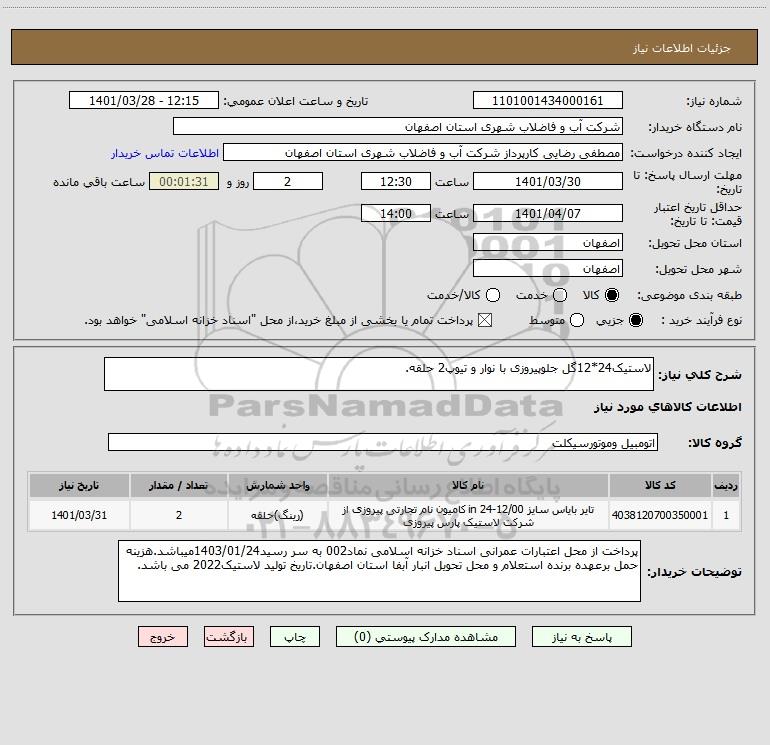
Task: Select the متوسط purchase type radio
Action: (x=577, y=320)
